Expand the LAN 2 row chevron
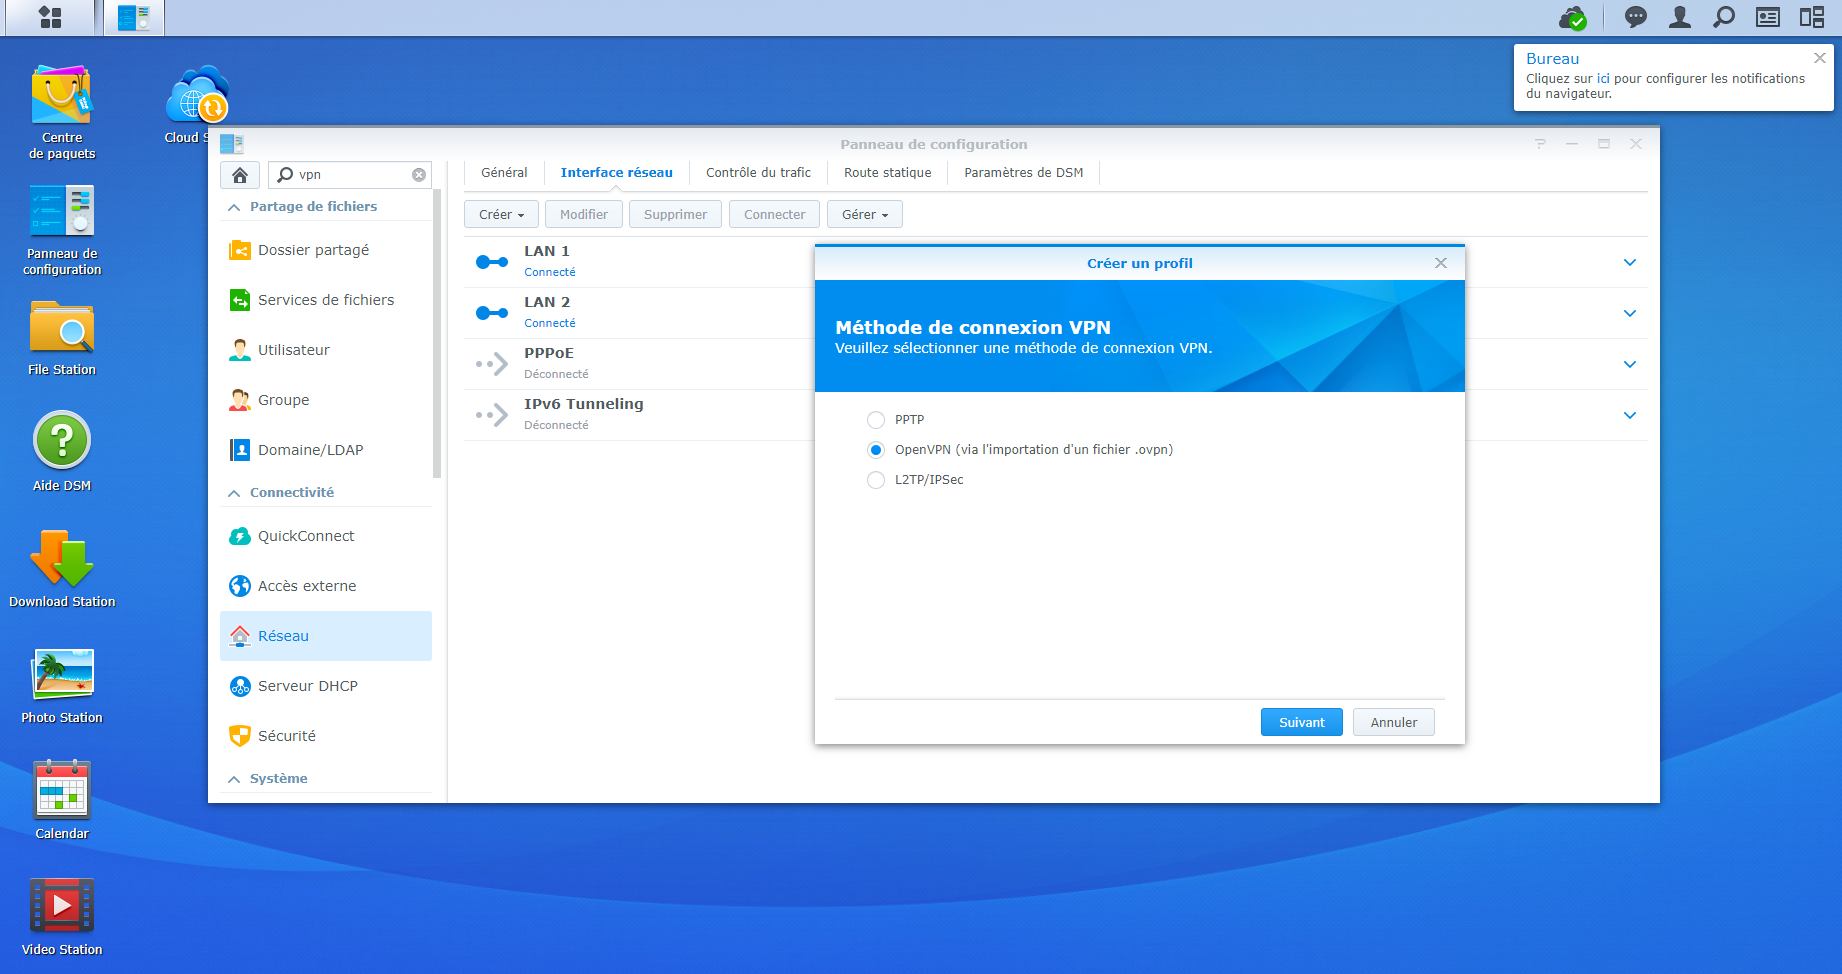Viewport: 1842px width, 974px height. [1630, 314]
